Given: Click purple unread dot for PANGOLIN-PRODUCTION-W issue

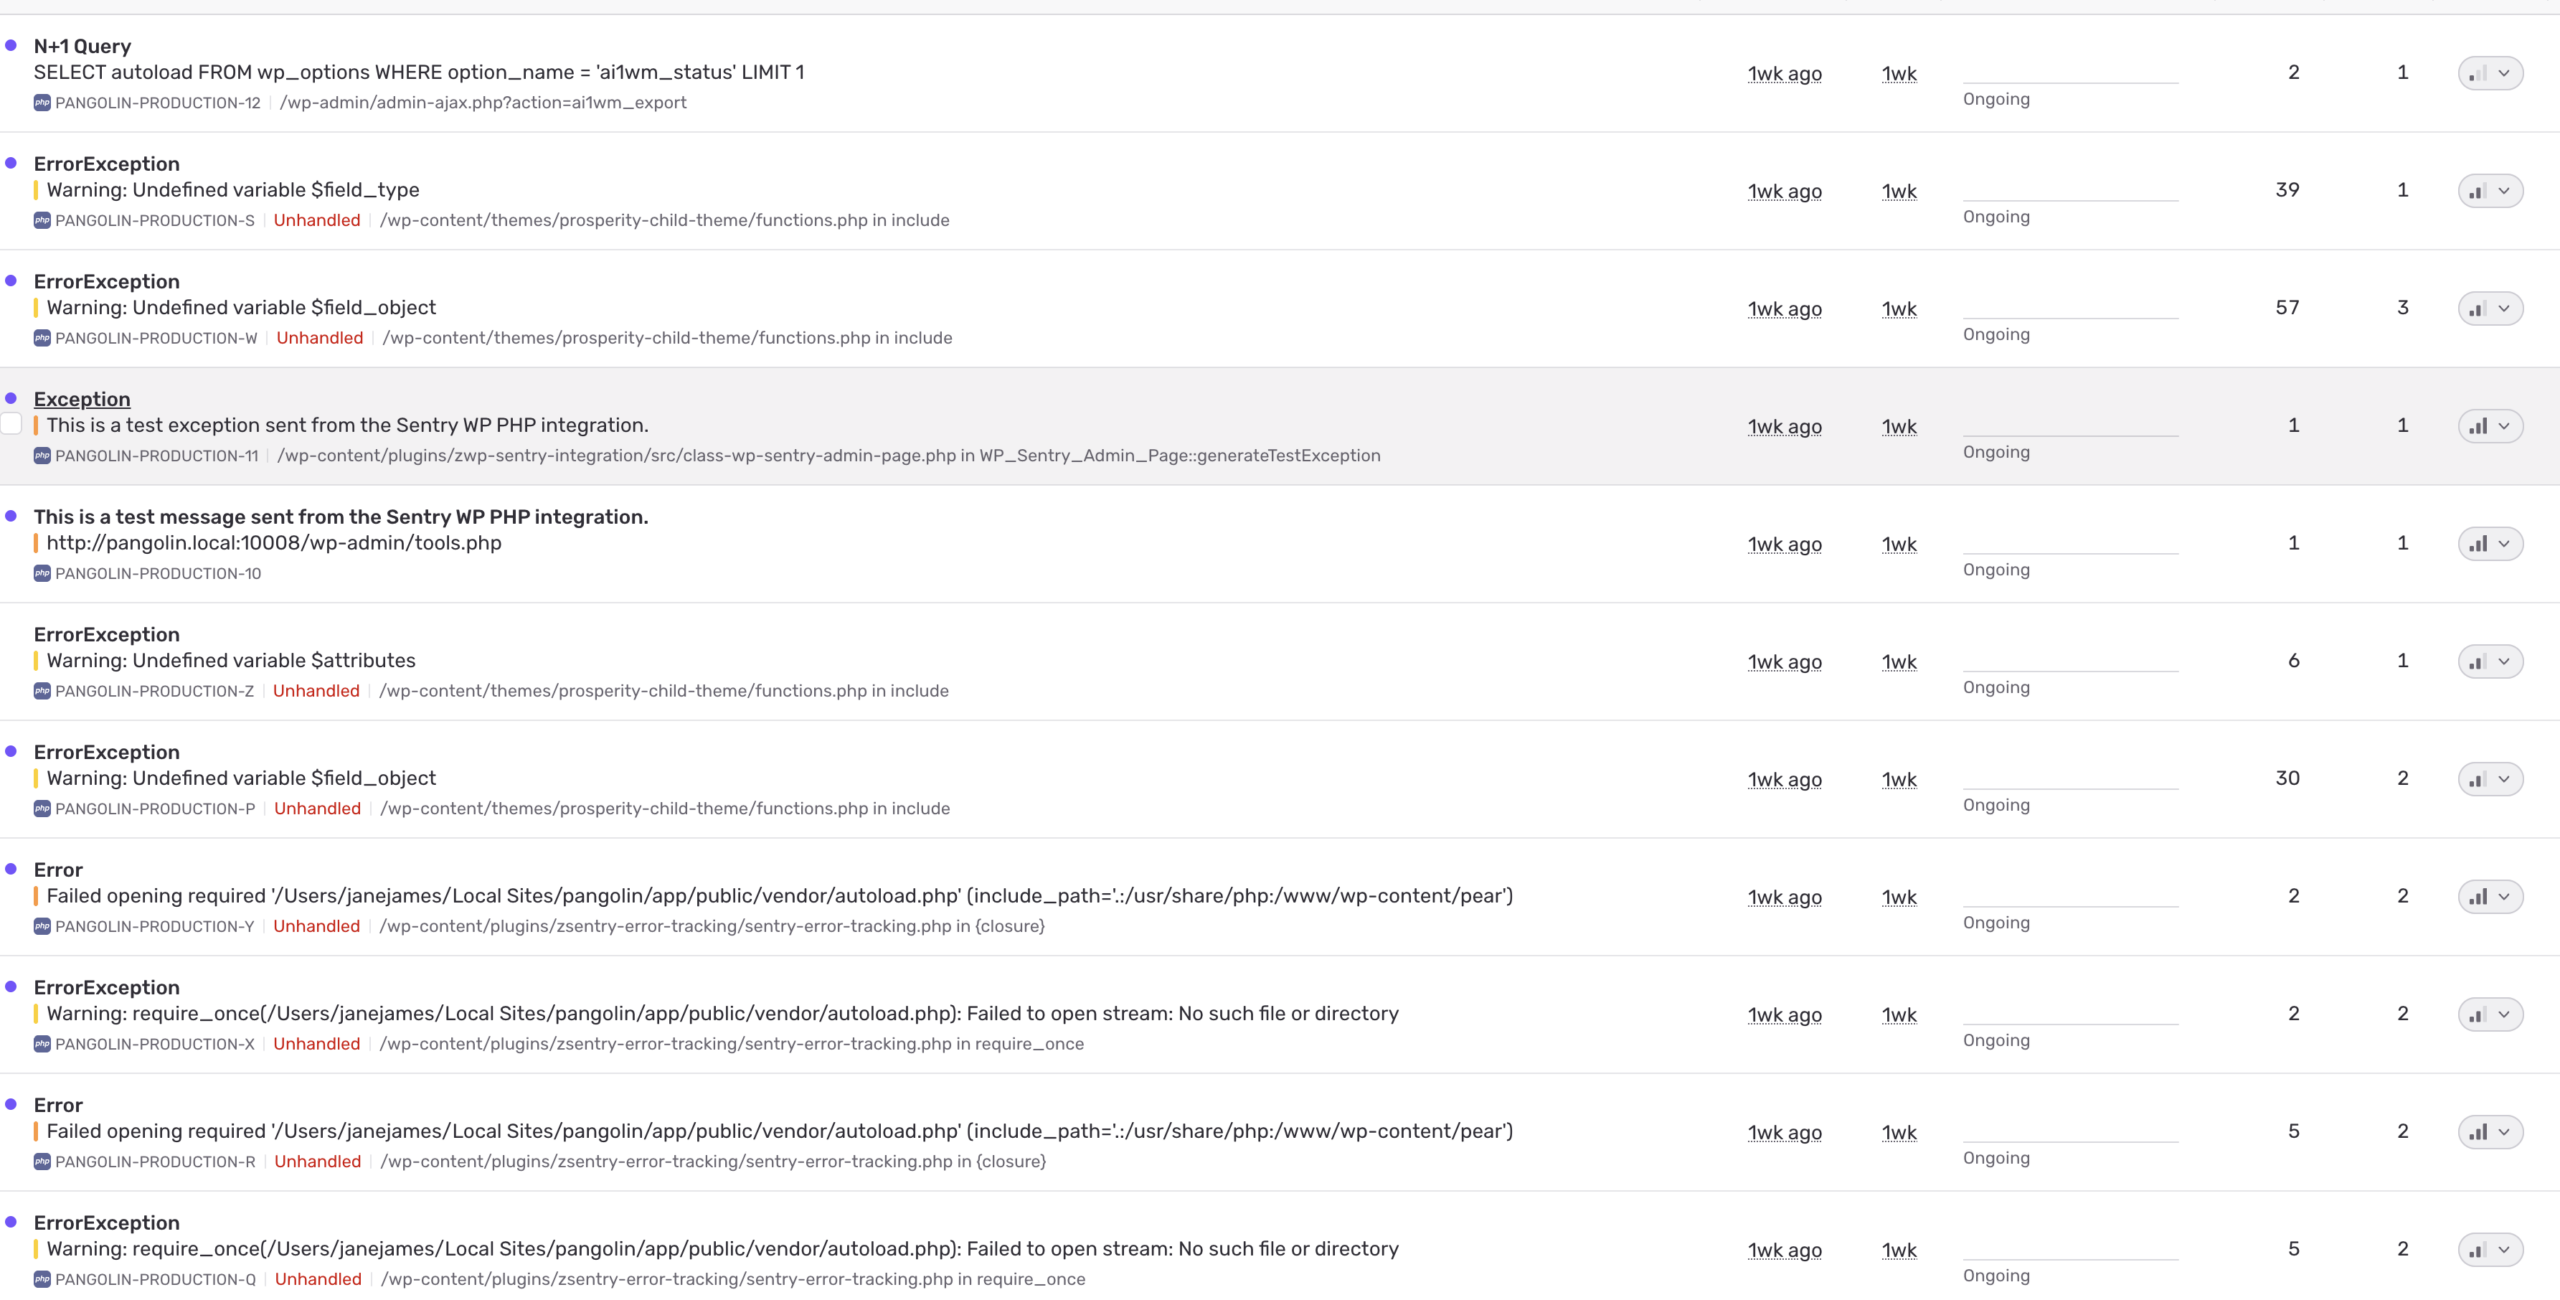Looking at the screenshot, I should click(x=11, y=281).
